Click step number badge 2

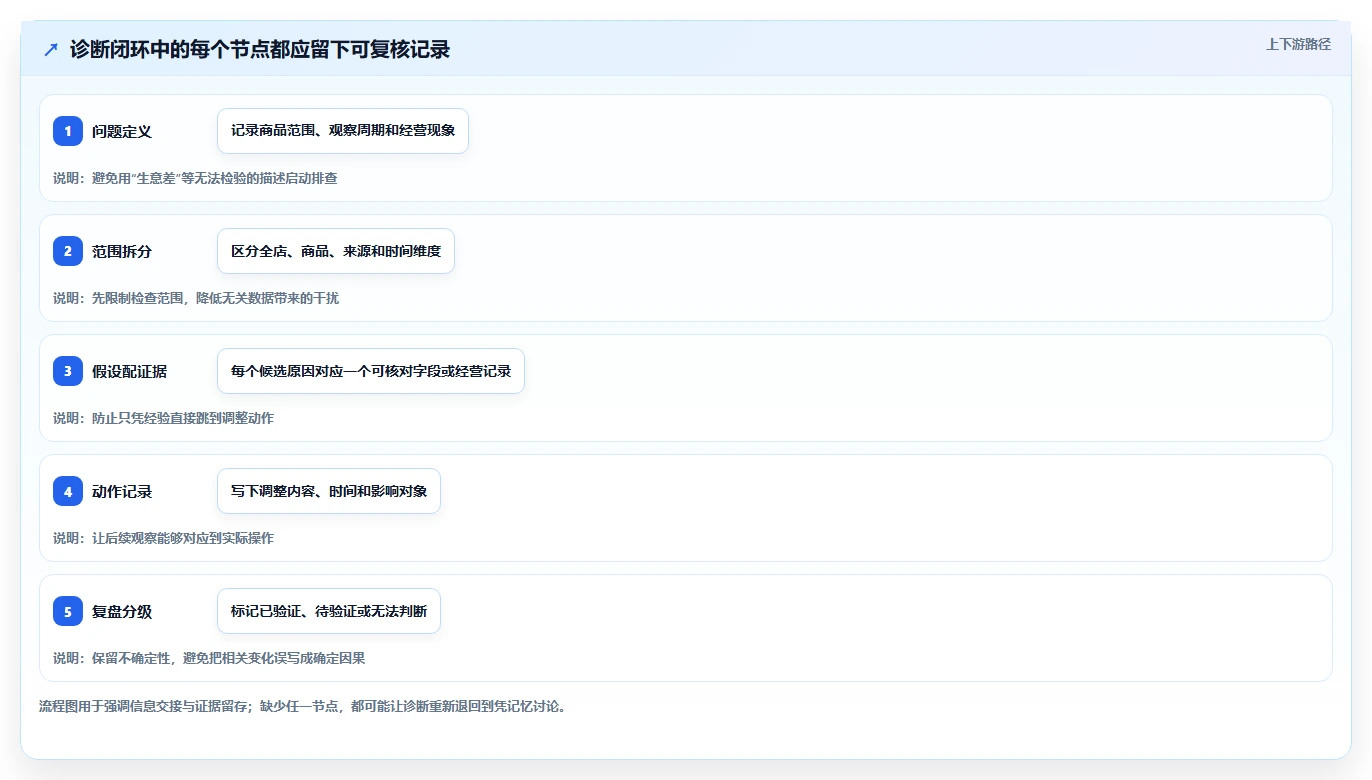click(68, 251)
